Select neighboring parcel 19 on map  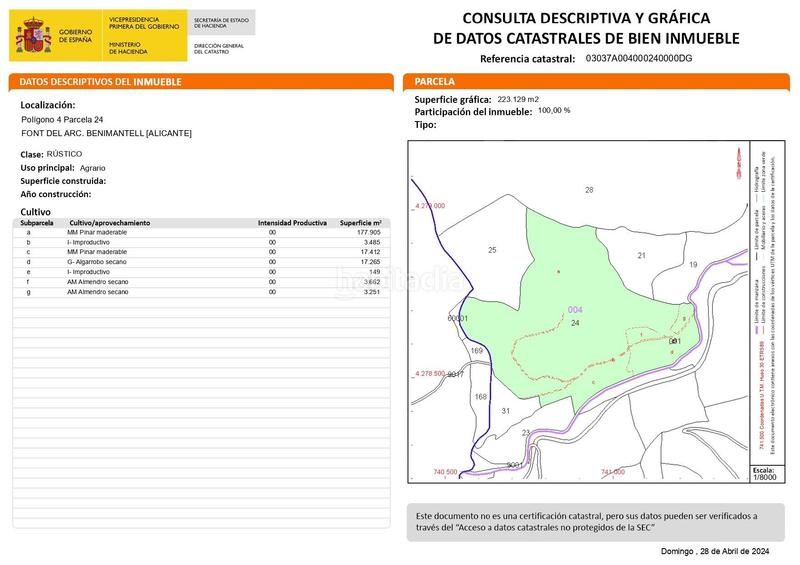pyautogui.click(x=692, y=264)
